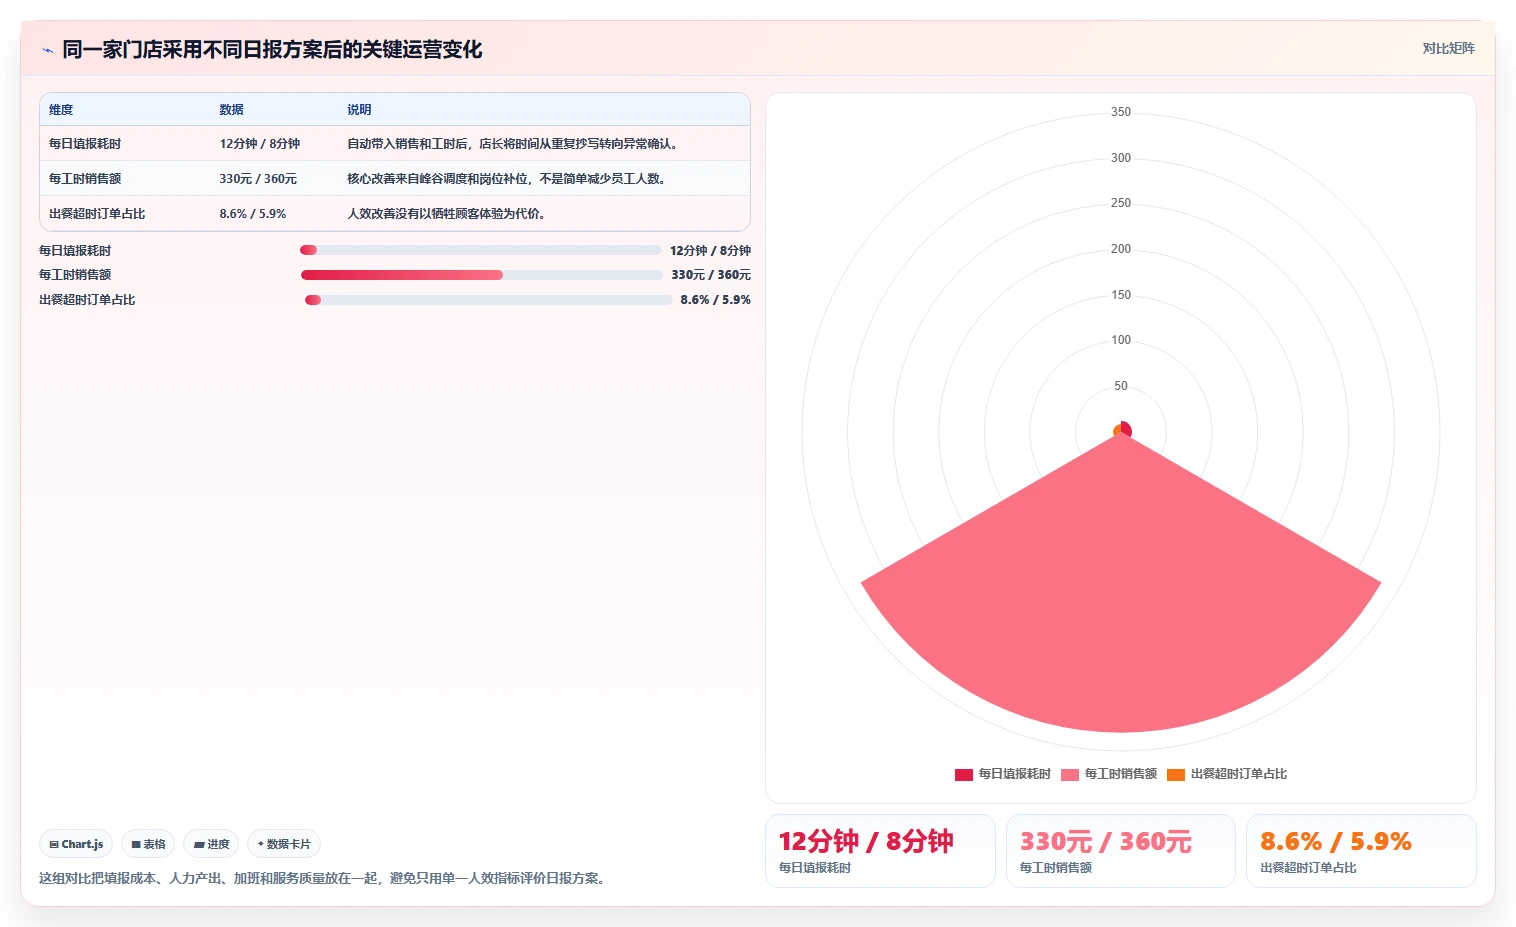The width and height of the screenshot is (1516, 927).
Task: Click the 维度 table column header
Action: 61,110
